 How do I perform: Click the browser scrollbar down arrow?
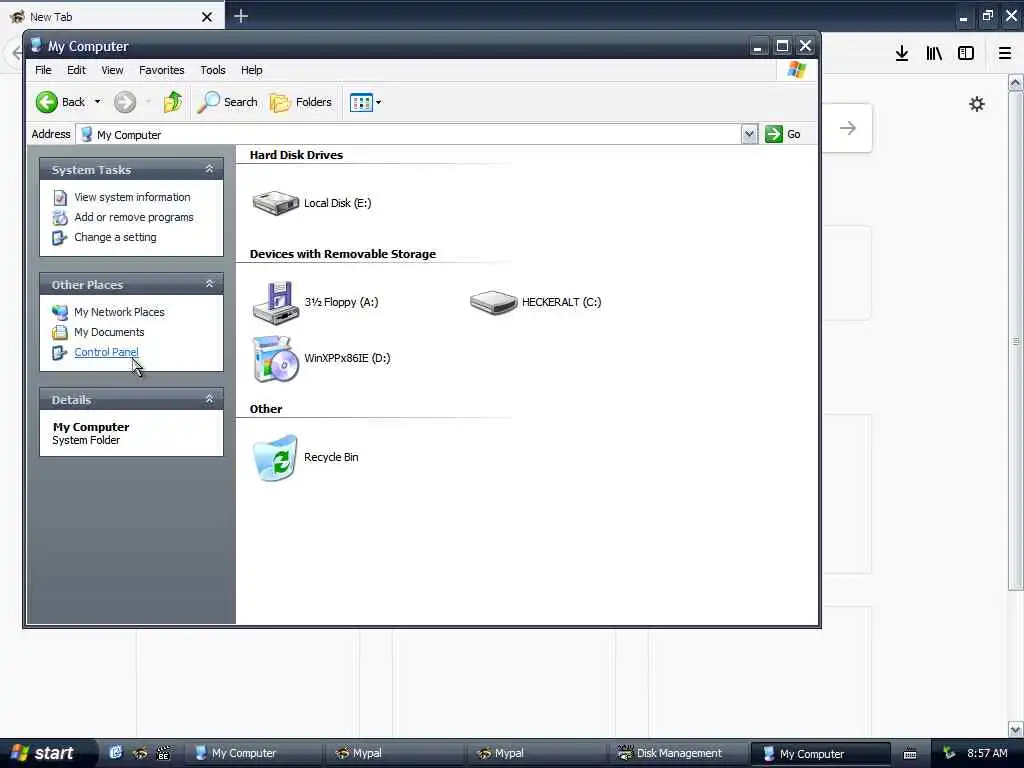tap(1016, 729)
